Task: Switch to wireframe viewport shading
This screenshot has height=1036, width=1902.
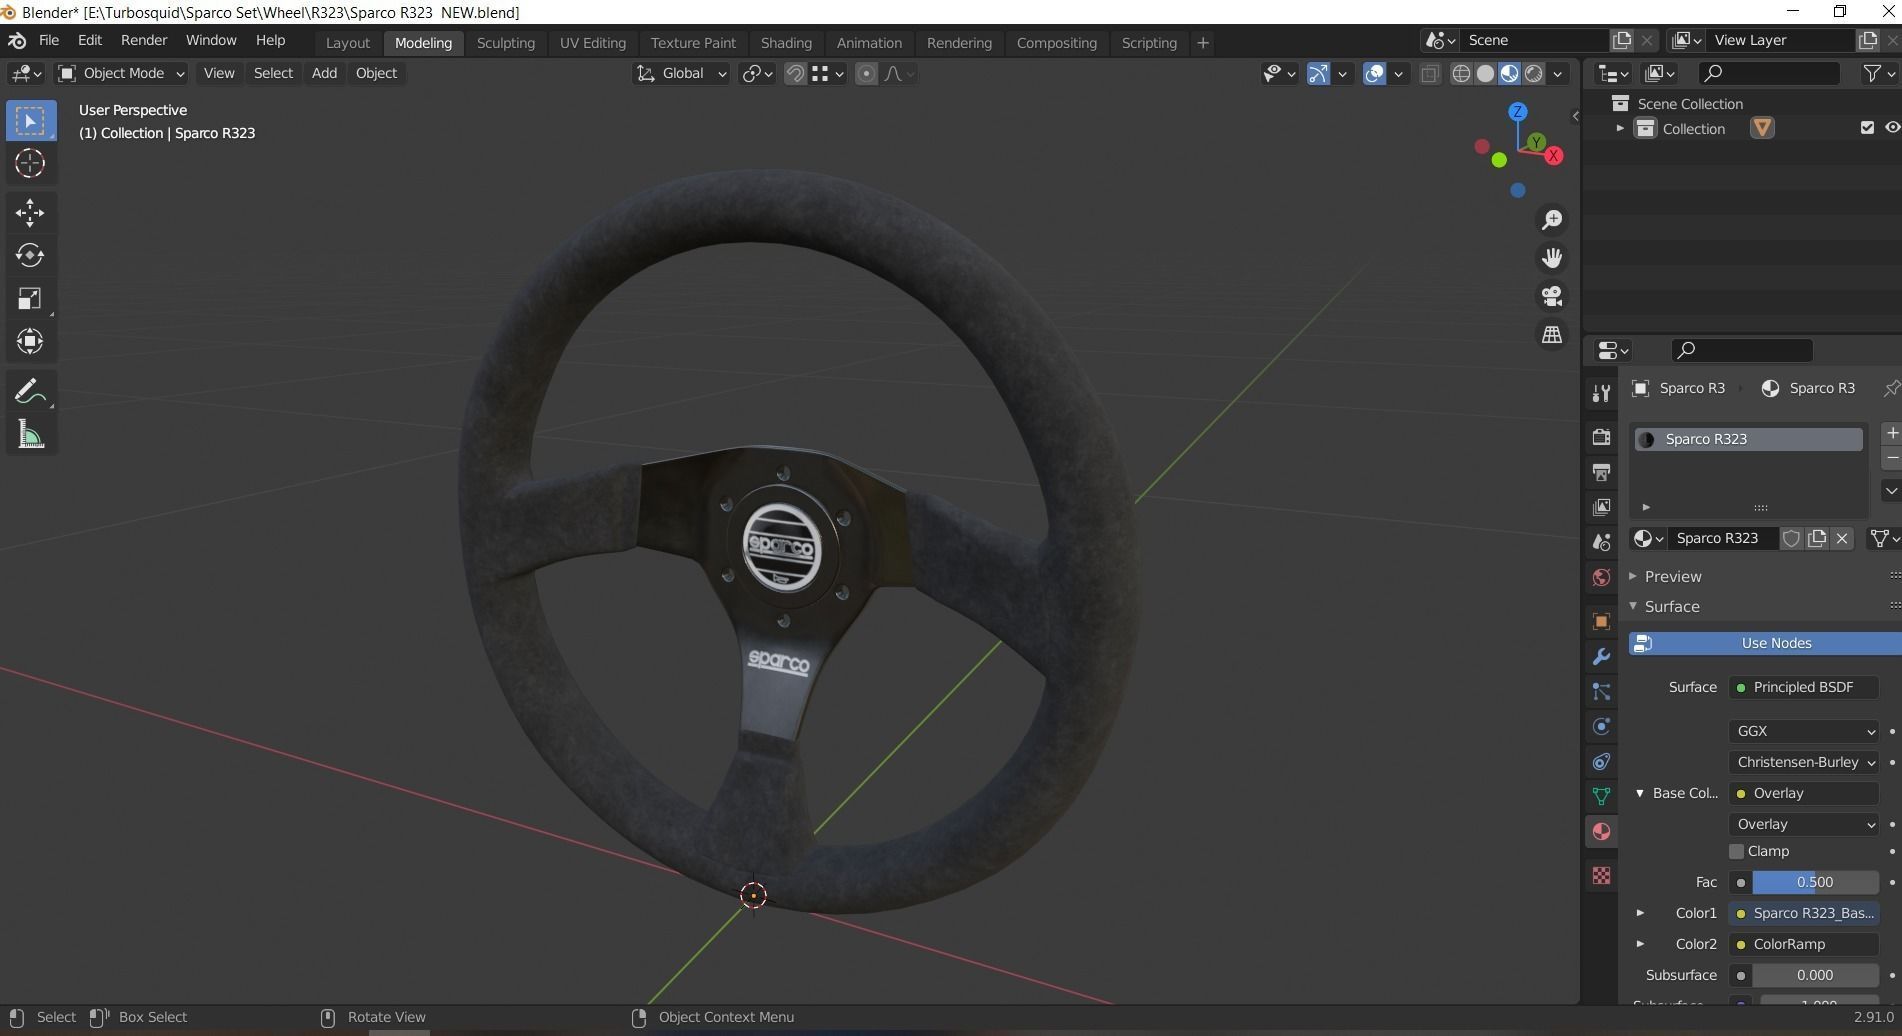Action: [x=1461, y=73]
